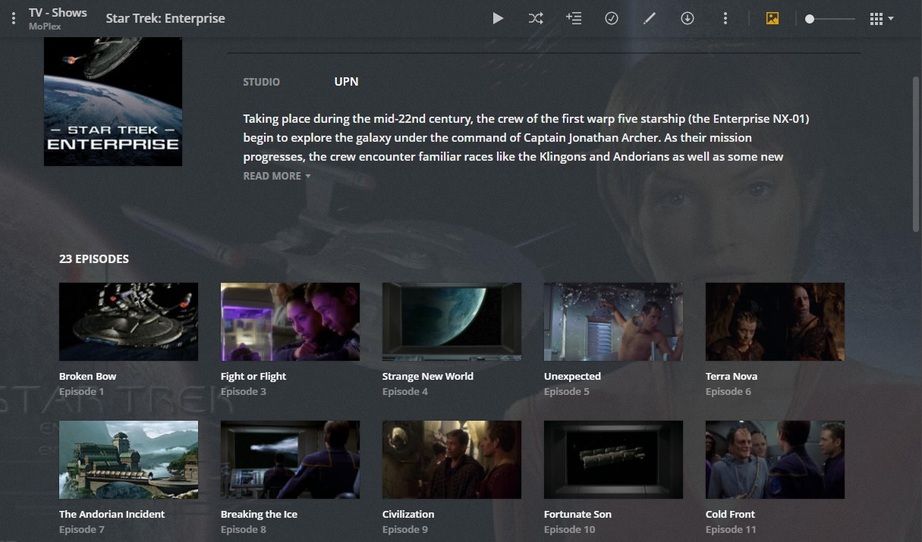Open Strange New World episode thumbnail
This screenshot has height=542, width=922.
click(x=452, y=322)
